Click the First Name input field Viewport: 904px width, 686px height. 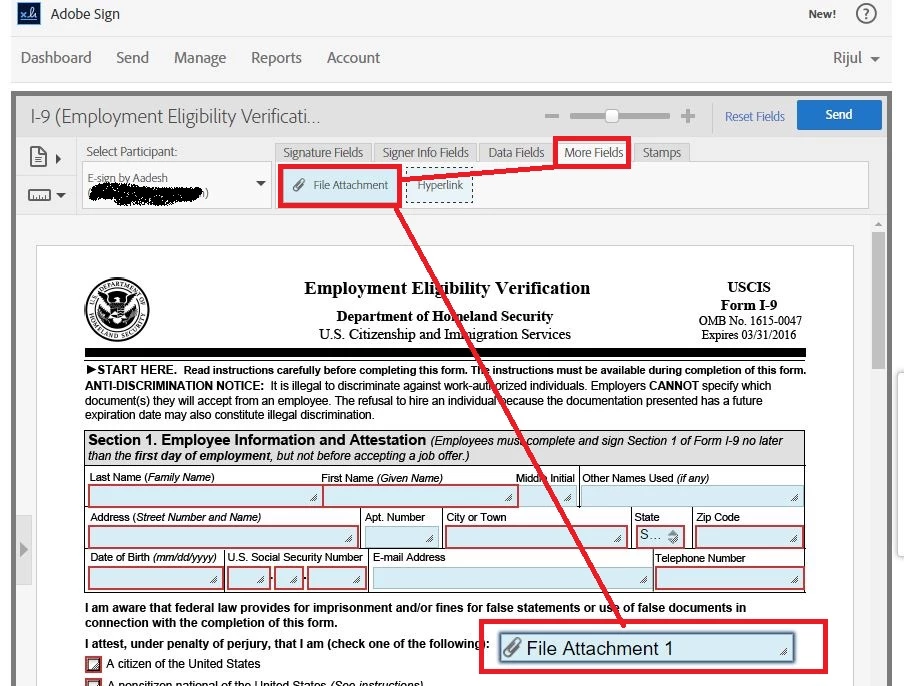(x=420, y=496)
